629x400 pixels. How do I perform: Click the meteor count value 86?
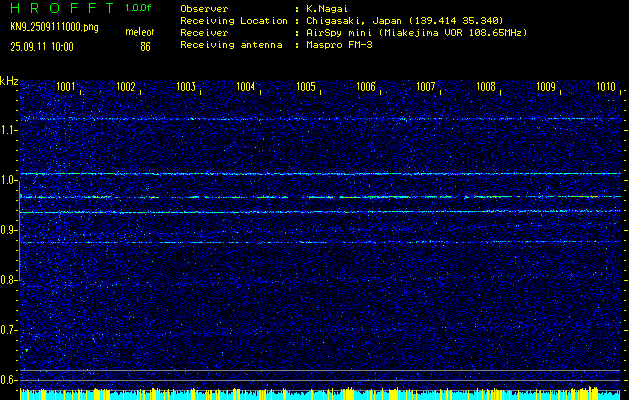(145, 47)
